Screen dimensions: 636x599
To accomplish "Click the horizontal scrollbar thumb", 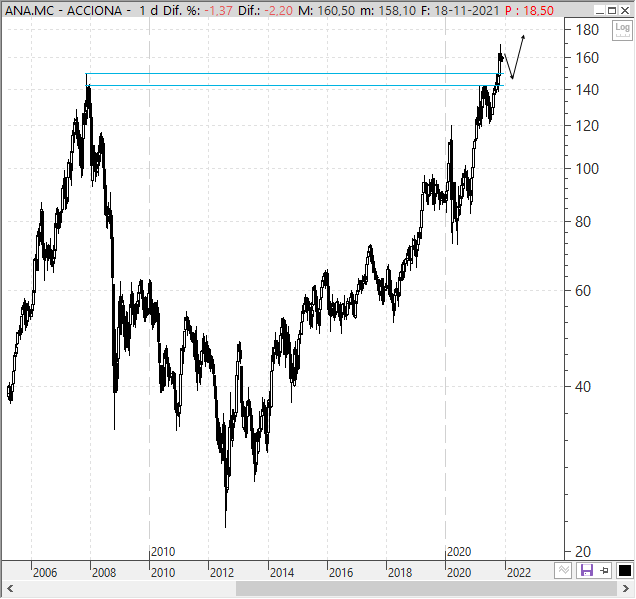I will tap(427, 588).
